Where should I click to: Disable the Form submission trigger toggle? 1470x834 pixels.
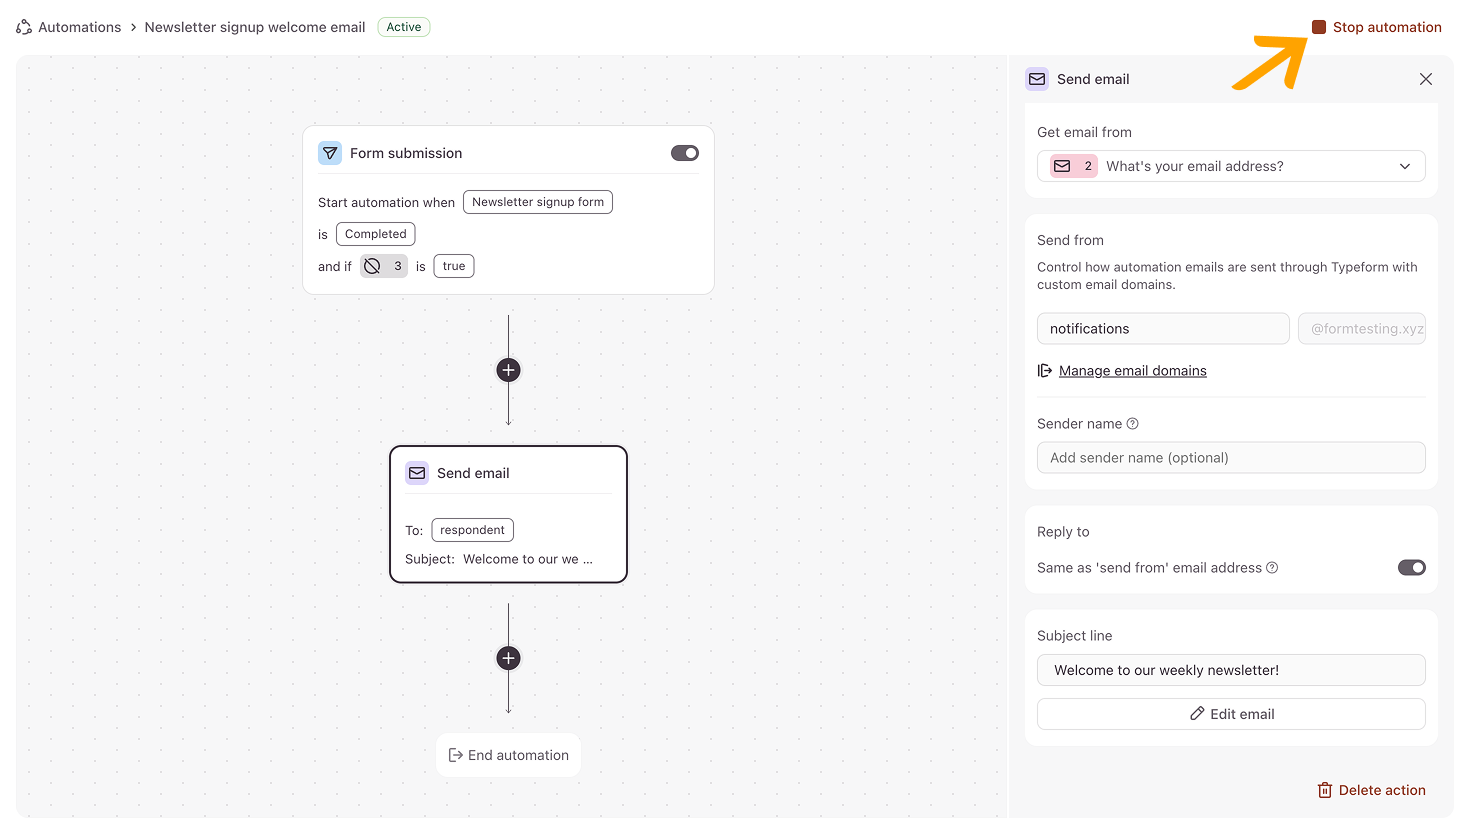click(x=685, y=153)
